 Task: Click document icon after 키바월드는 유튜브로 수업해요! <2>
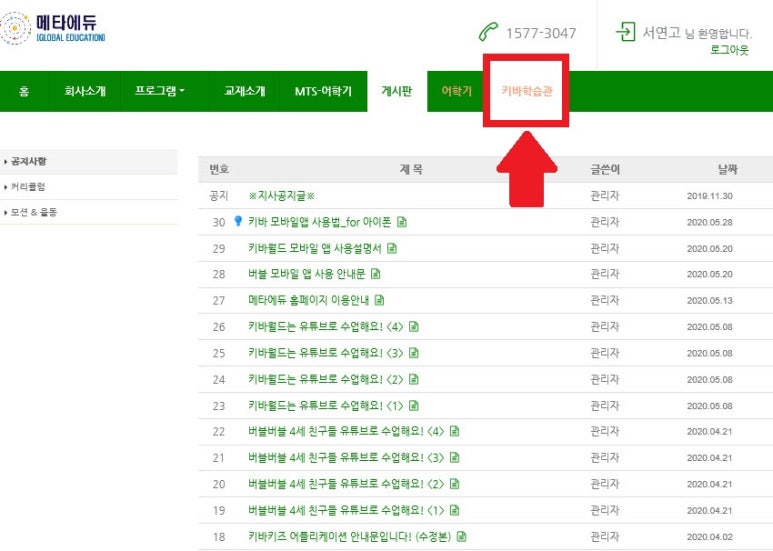click(x=414, y=379)
